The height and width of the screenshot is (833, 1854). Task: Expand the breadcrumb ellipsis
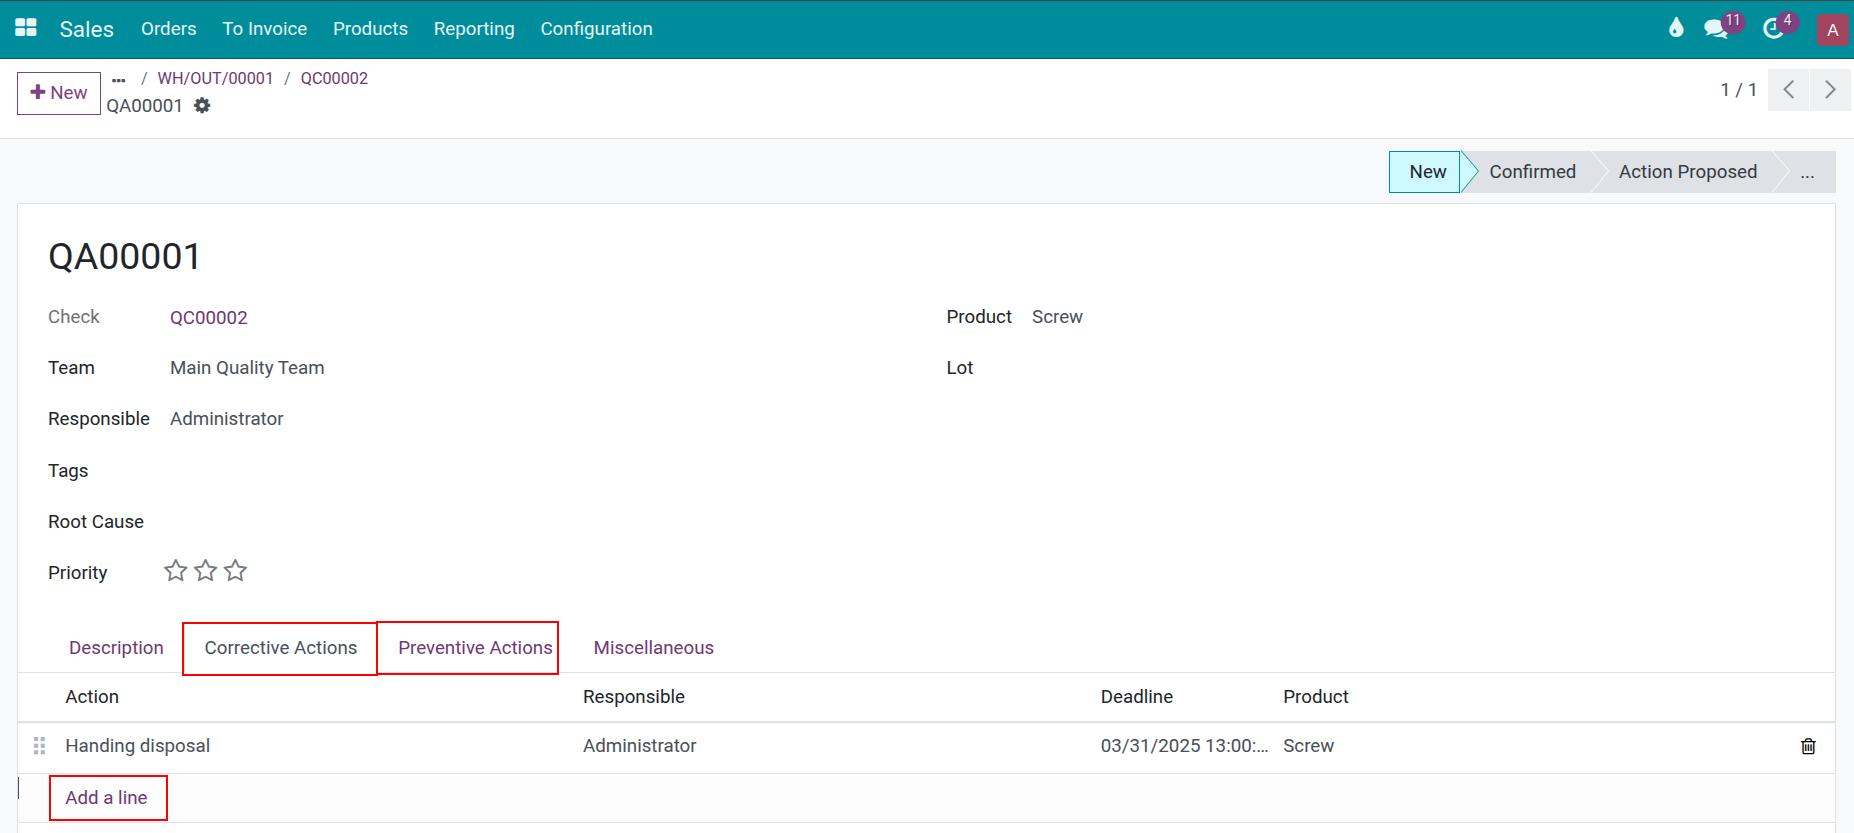[119, 79]
